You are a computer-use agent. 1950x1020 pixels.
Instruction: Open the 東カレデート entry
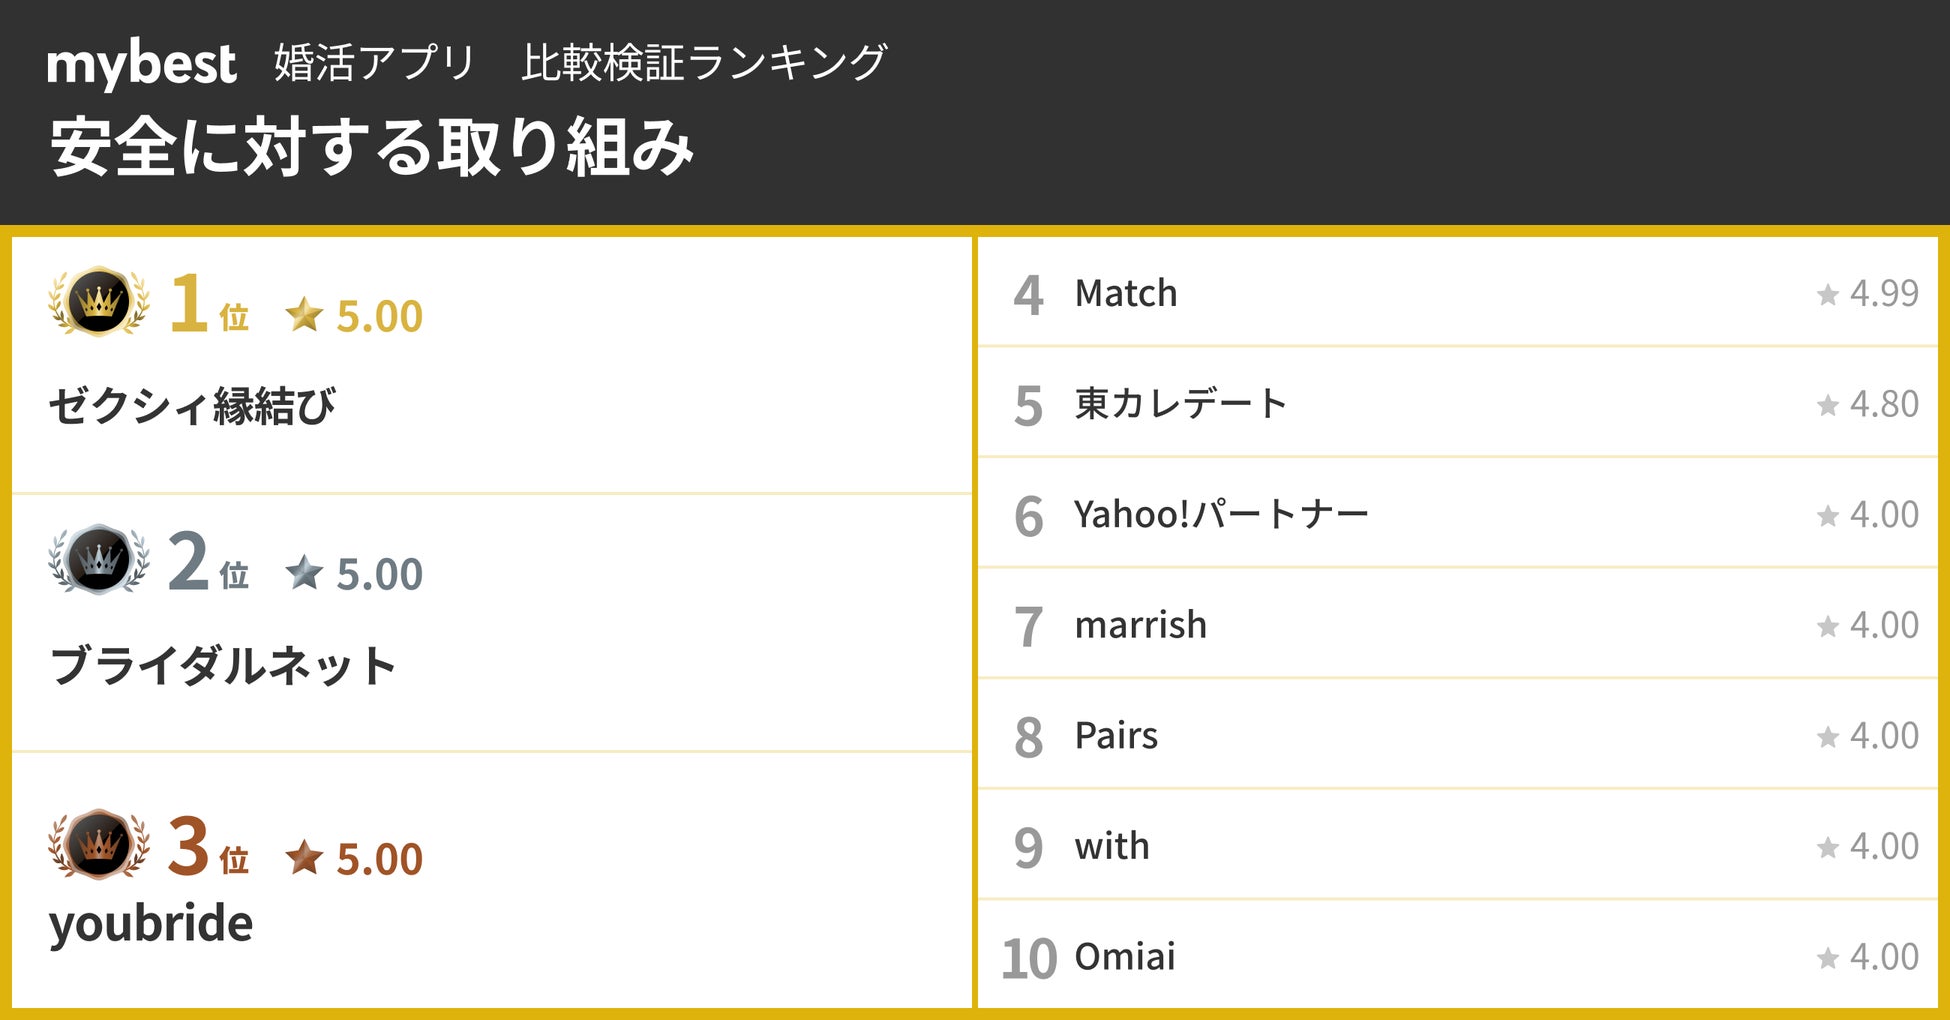[x=1180, y=404]
